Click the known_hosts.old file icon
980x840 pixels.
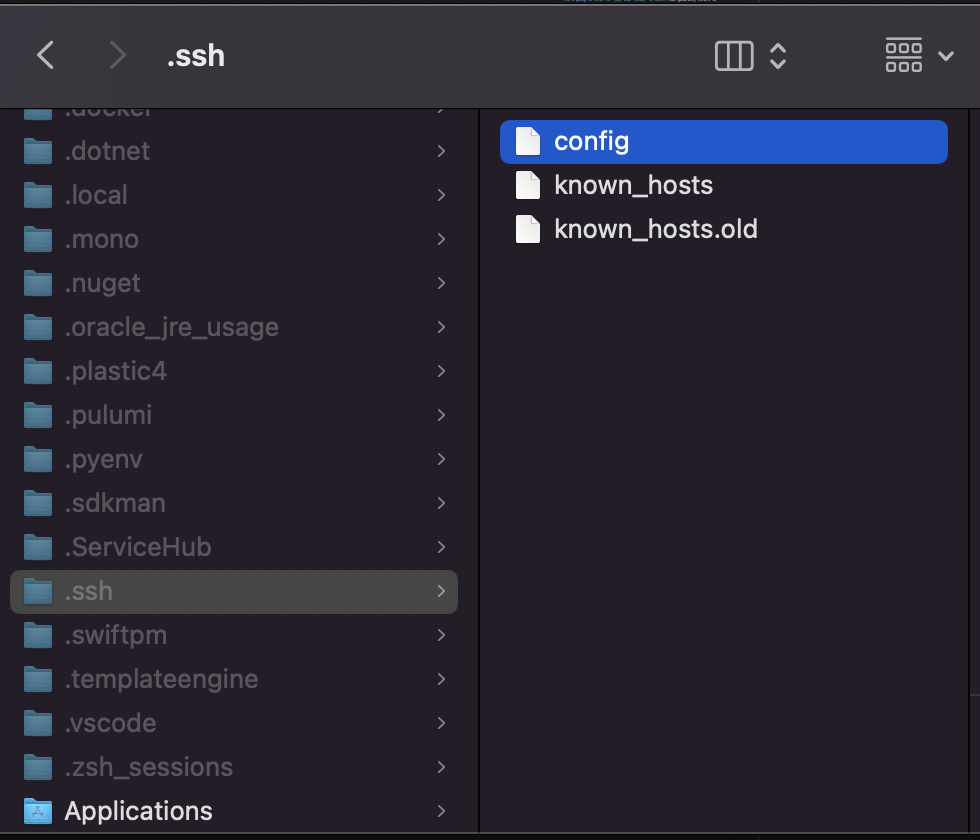528,229
